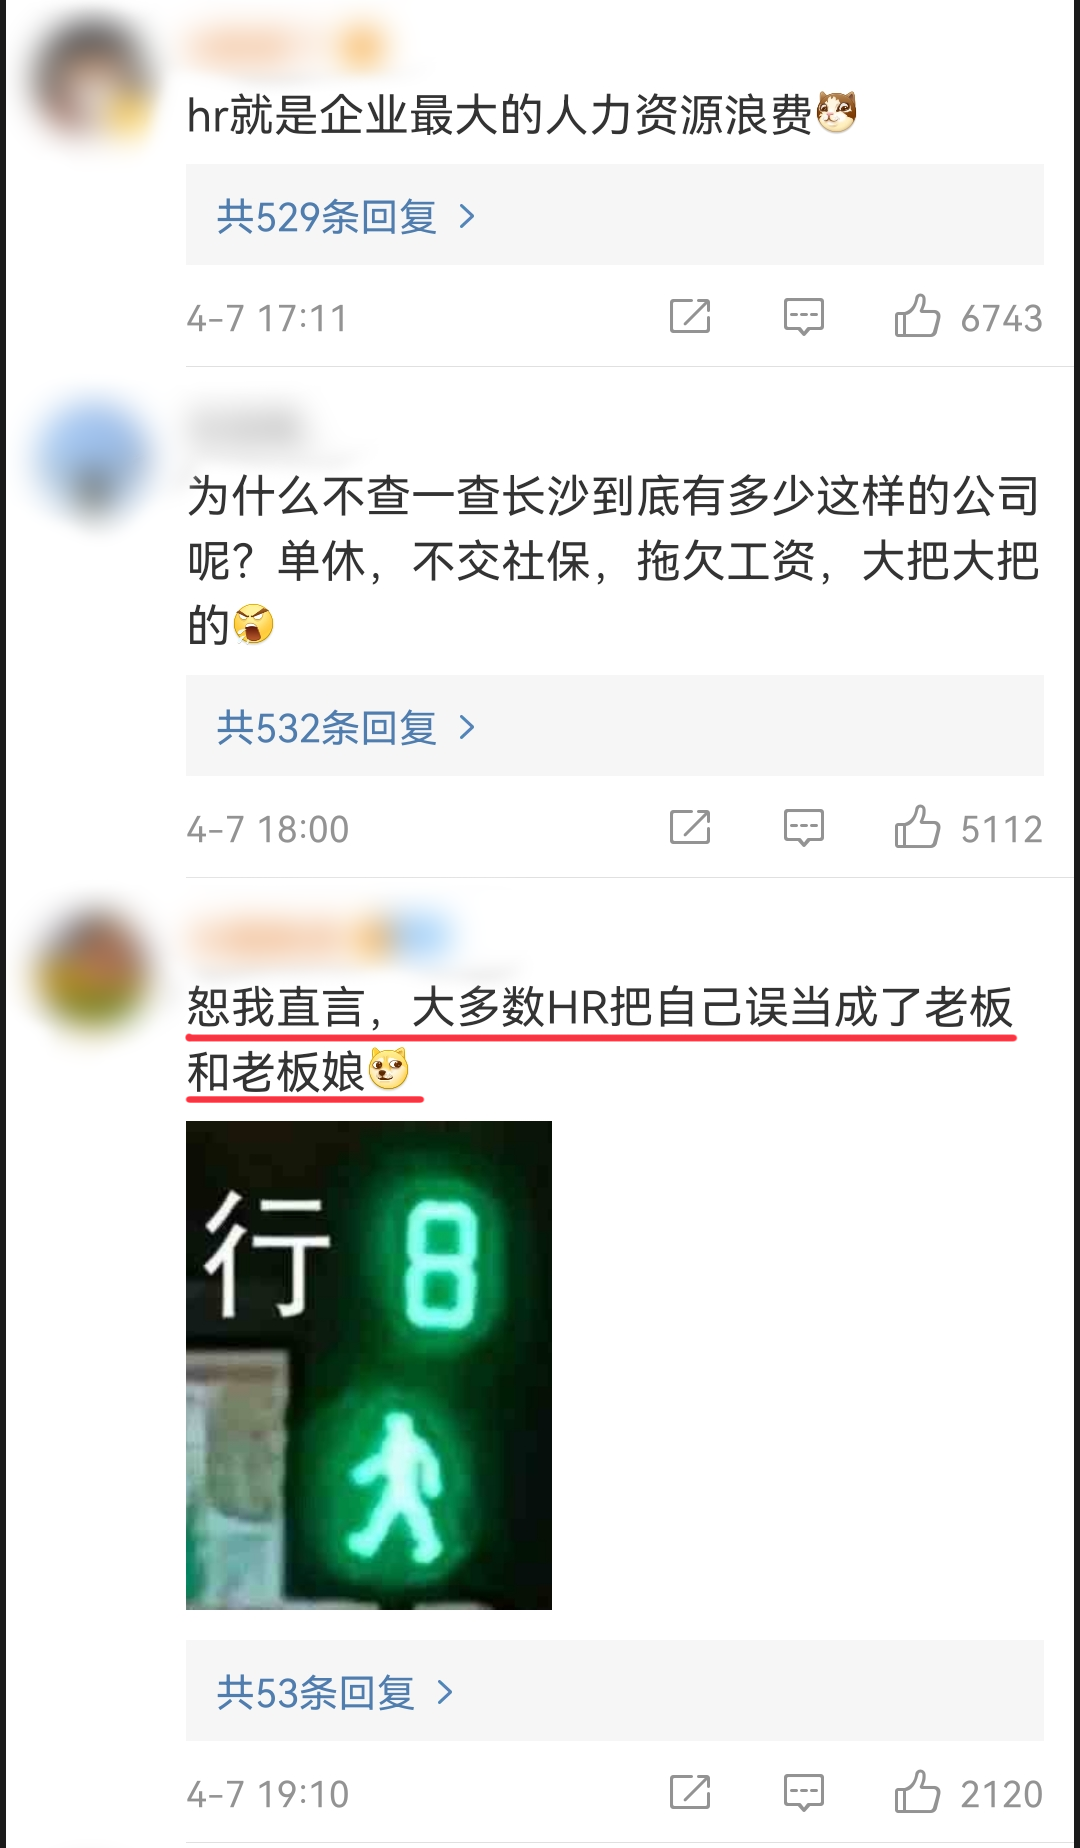1080x1848 pixels.
Task: Tap the 6743 like count
Action: pyautogui.click(x=1001, y=319)
